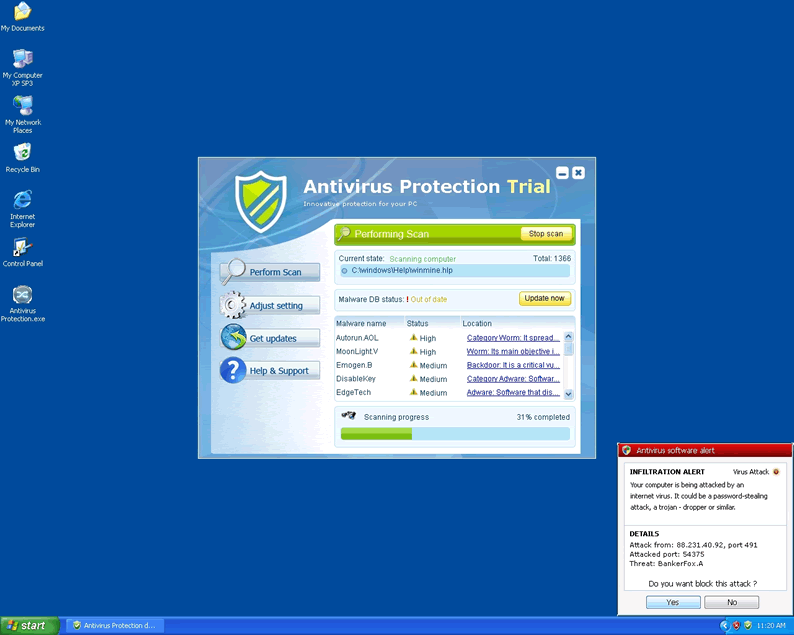Click No in the infiltration alert

(x=731, y=602)
